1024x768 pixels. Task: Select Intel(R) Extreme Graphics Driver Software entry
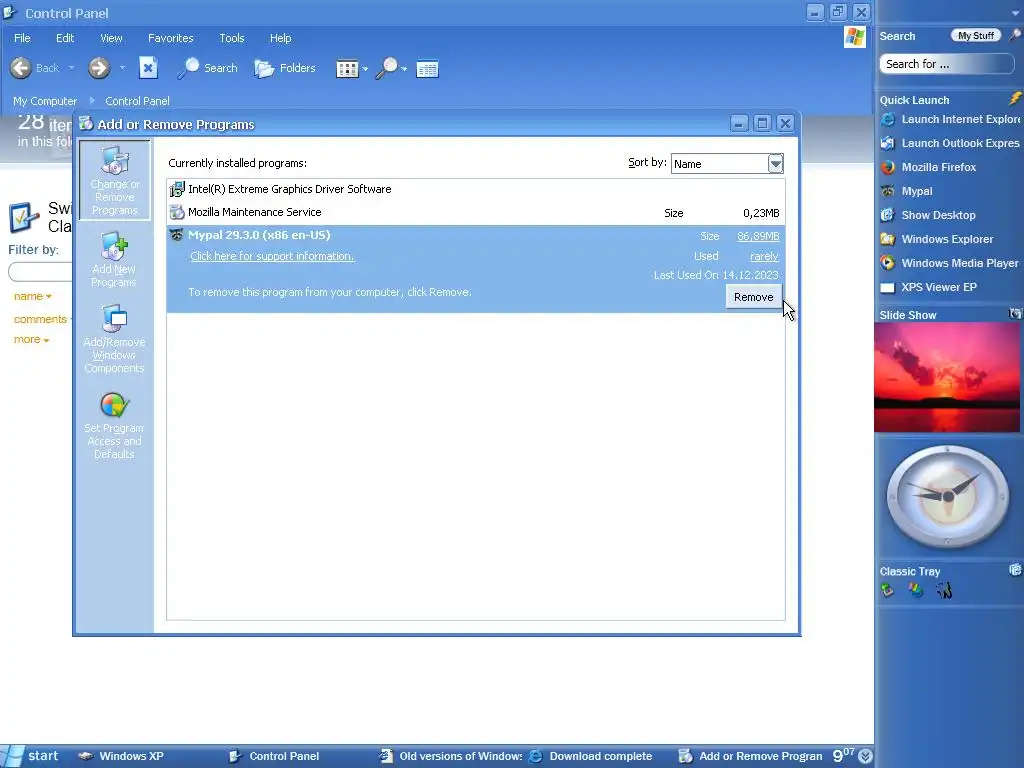pyautogui.click(x=475, y=189)
